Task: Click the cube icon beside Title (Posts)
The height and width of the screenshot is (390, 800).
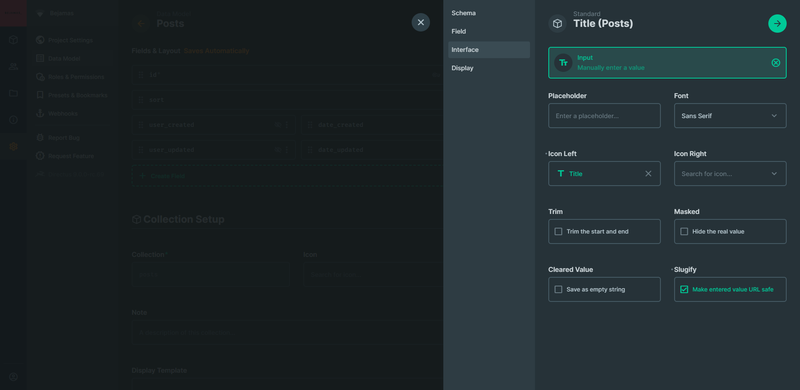Action: tap(558, 23)
